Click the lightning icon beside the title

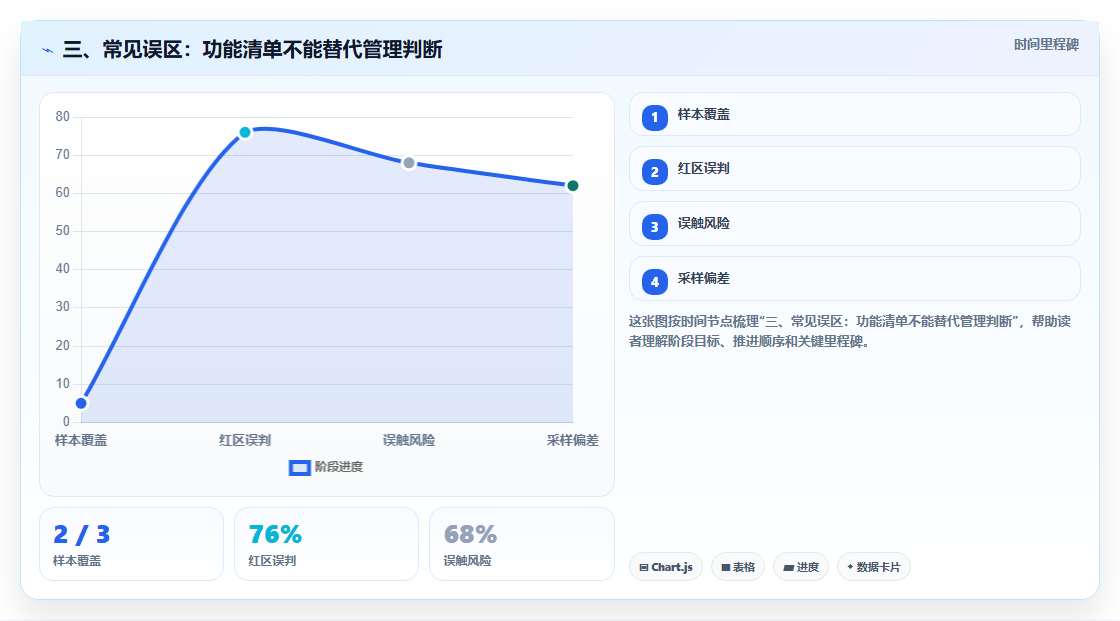point(48,50)
